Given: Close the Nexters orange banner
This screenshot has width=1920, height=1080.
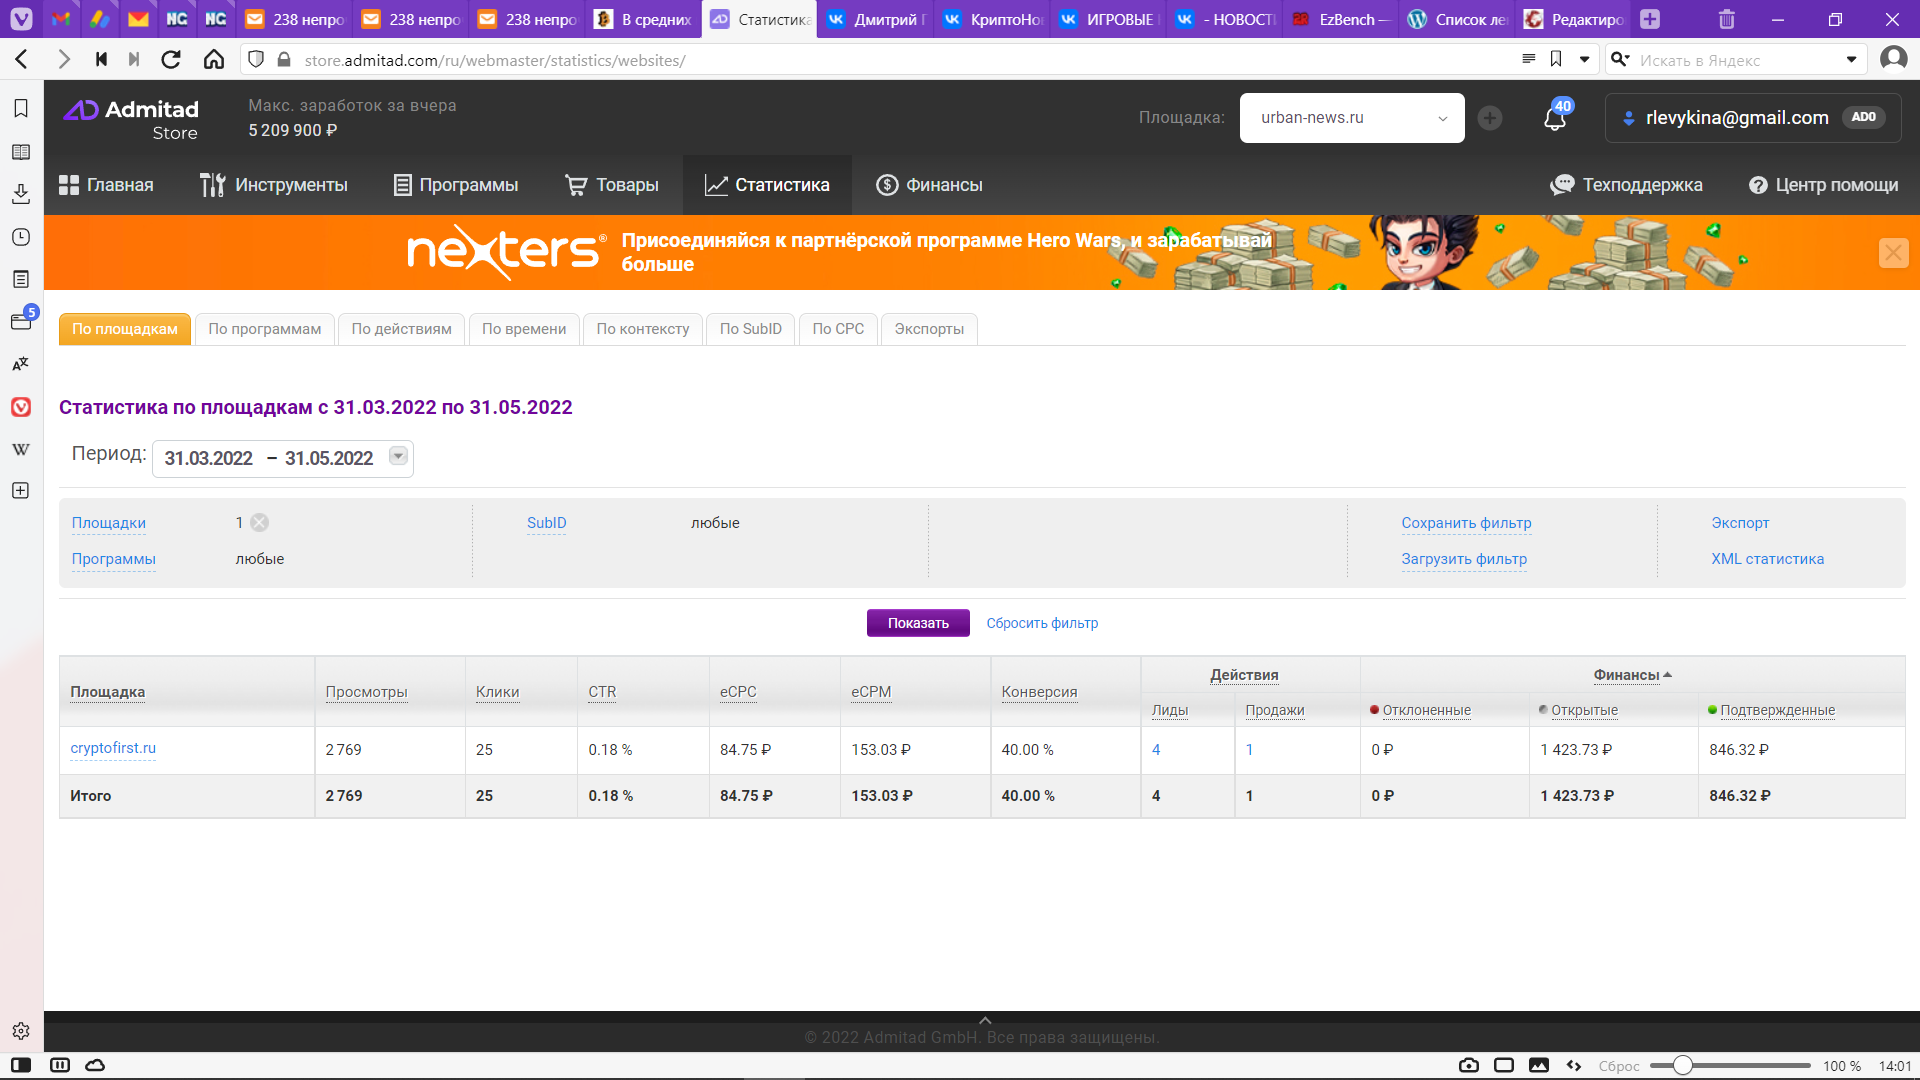Looking at the screenshot, I should click(x=1893, y=253).
